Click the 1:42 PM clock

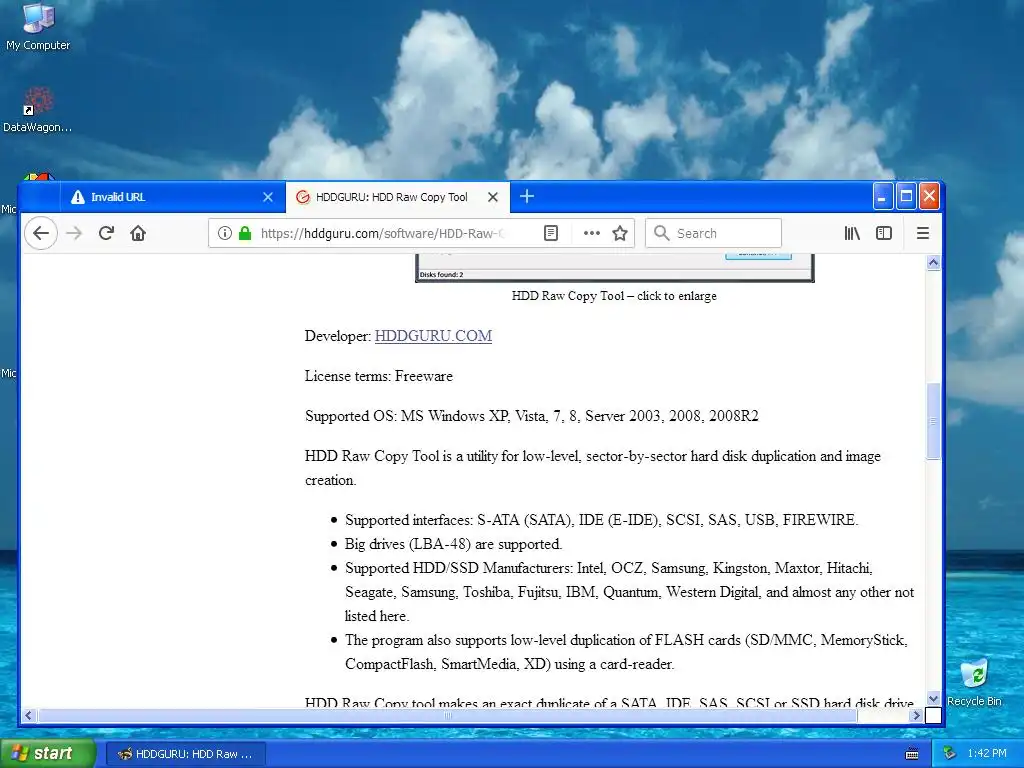(987, 753)
